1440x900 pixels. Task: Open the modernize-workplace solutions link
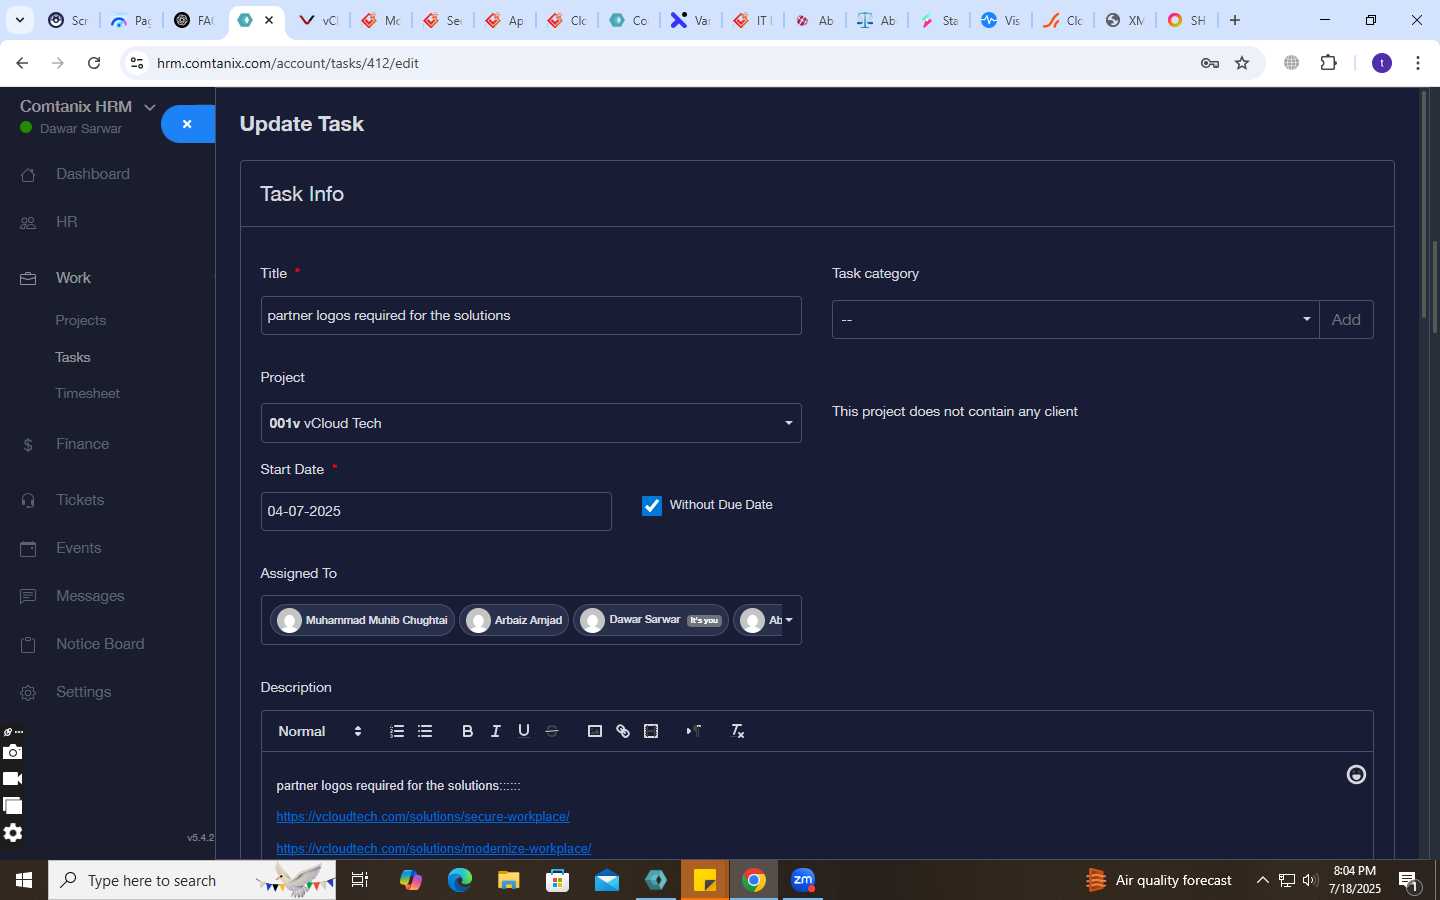pyautogui.click(x=434, y=849)
